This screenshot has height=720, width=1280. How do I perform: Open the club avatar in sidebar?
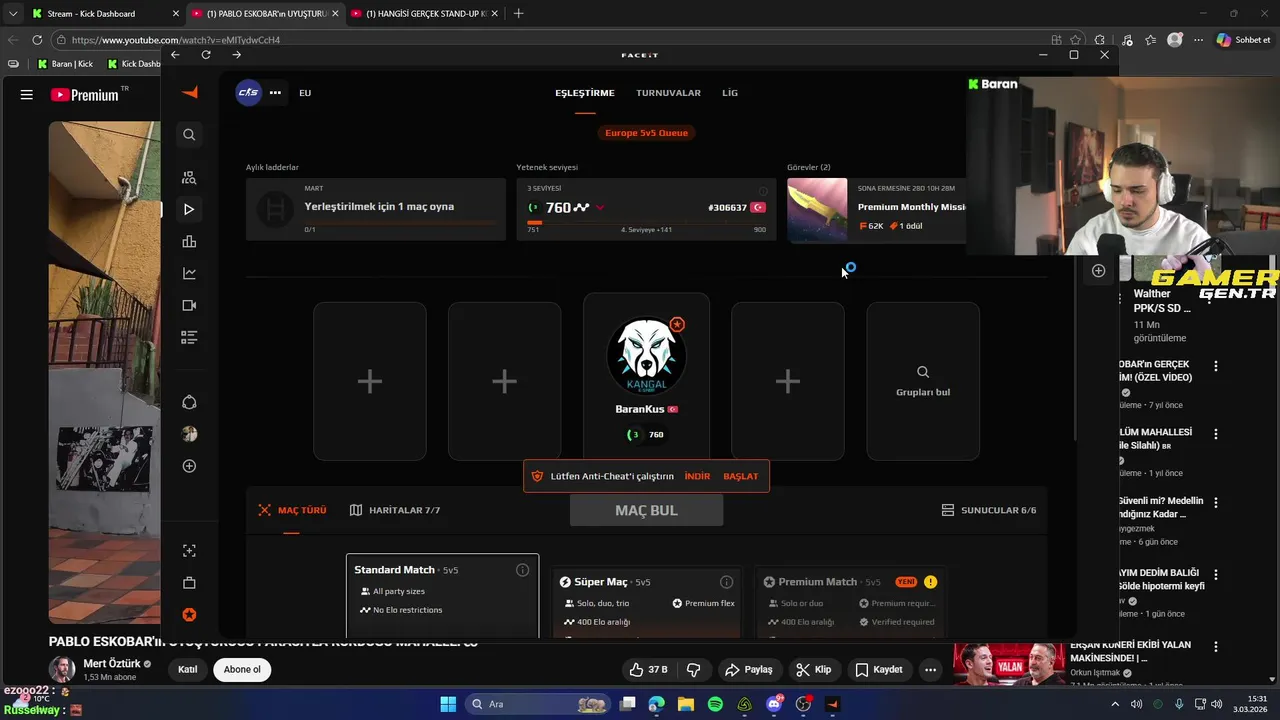point(189,434)
